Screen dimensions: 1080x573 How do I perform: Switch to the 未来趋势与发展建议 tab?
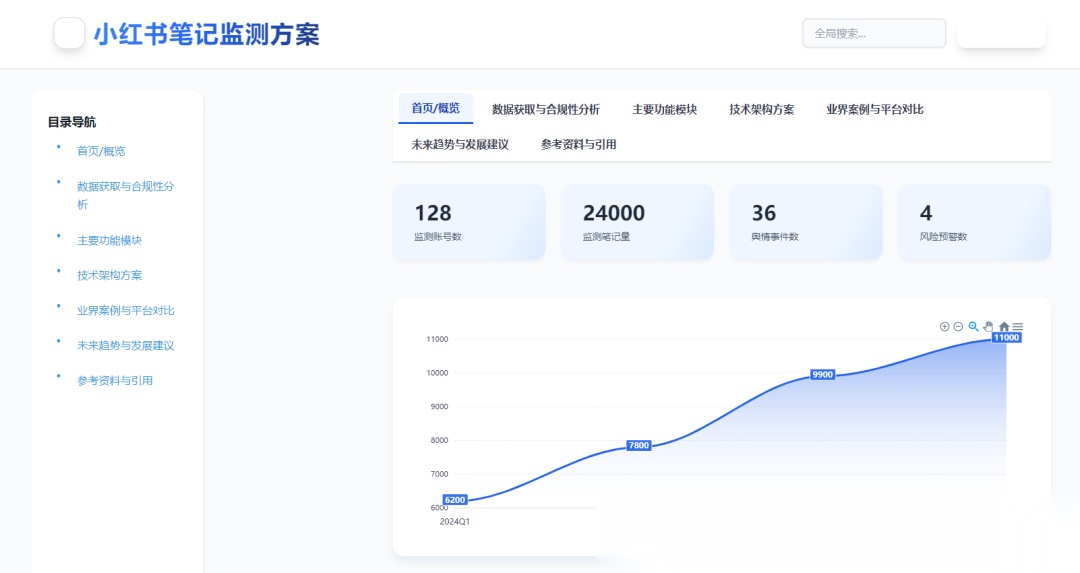[x=460, y=145]
